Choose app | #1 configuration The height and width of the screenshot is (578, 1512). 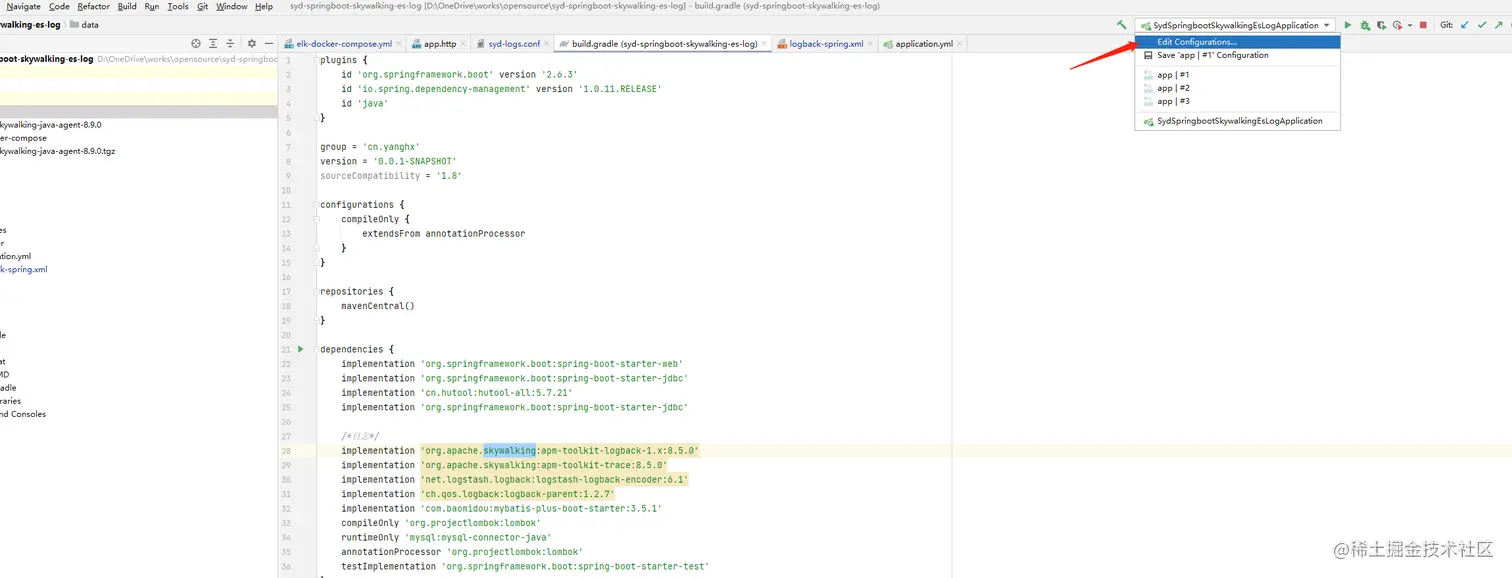[x=1237, y=75]
